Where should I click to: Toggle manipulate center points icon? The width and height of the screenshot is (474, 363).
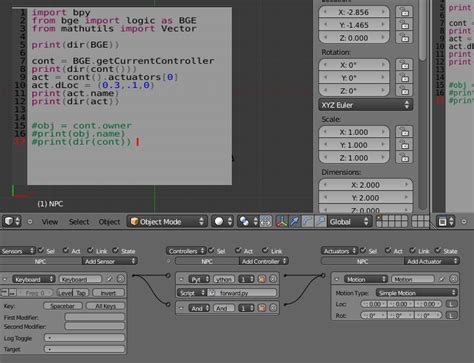click(x=266, y=222)
